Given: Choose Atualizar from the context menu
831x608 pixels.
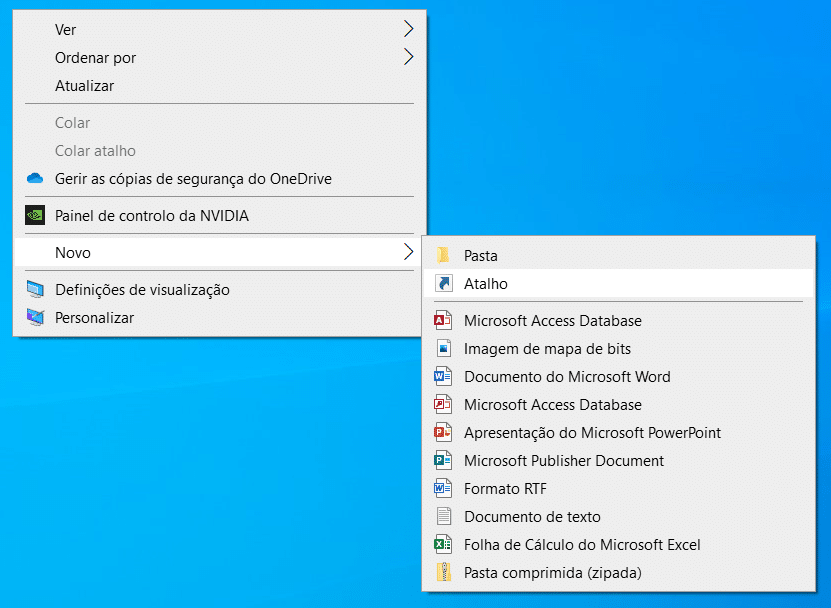Looking at the screenshot, I should [x=219, y=85].
